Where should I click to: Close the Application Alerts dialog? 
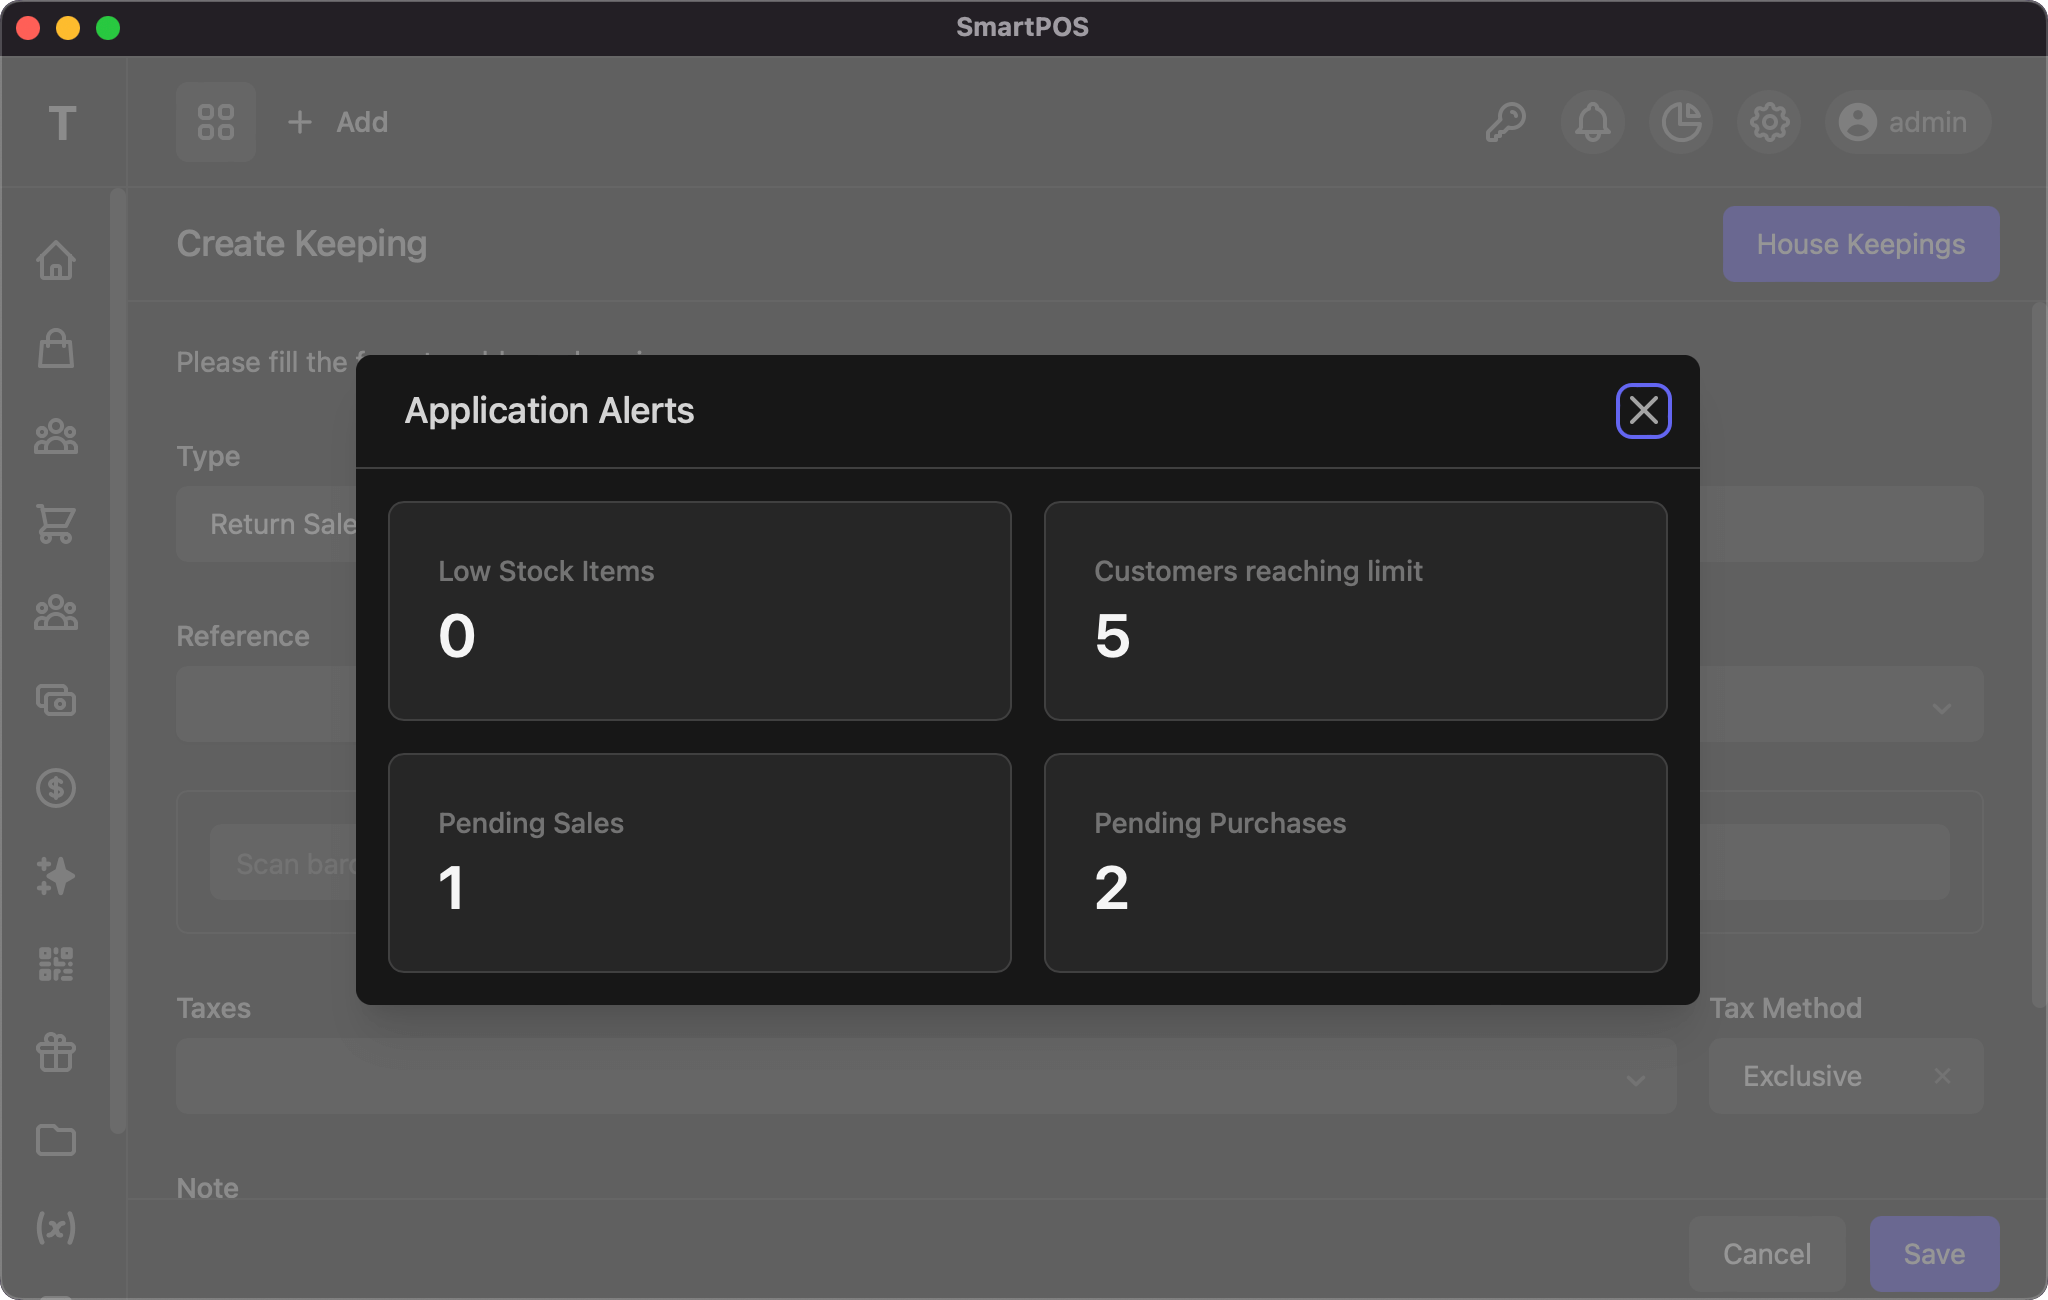[x=1642, y=410]
